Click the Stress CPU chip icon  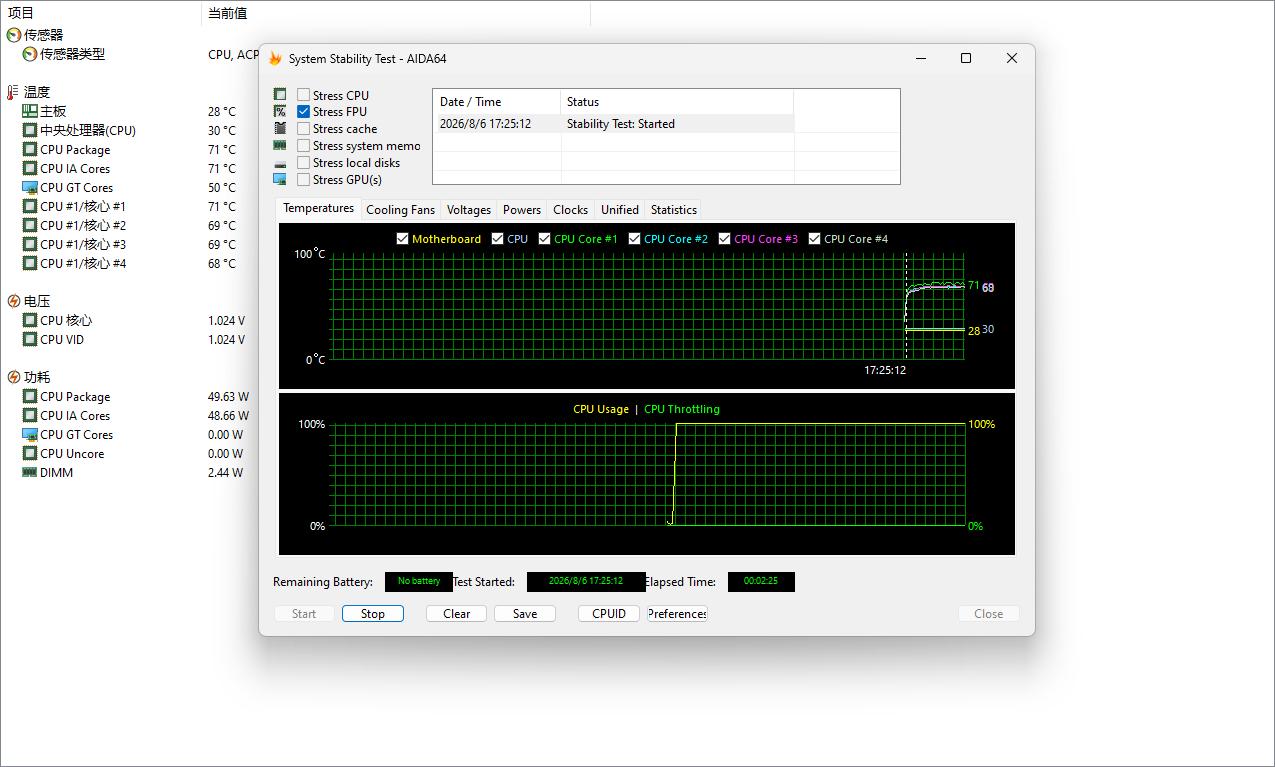(280, 95)
